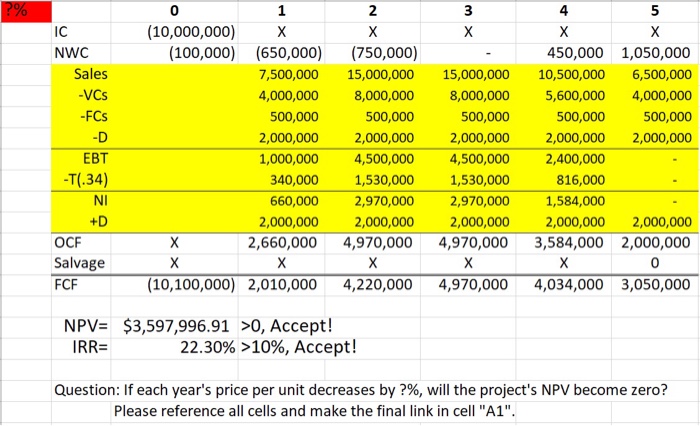Click the +D row label
This screenshot has height=426, width=700.
coord(98,221)
